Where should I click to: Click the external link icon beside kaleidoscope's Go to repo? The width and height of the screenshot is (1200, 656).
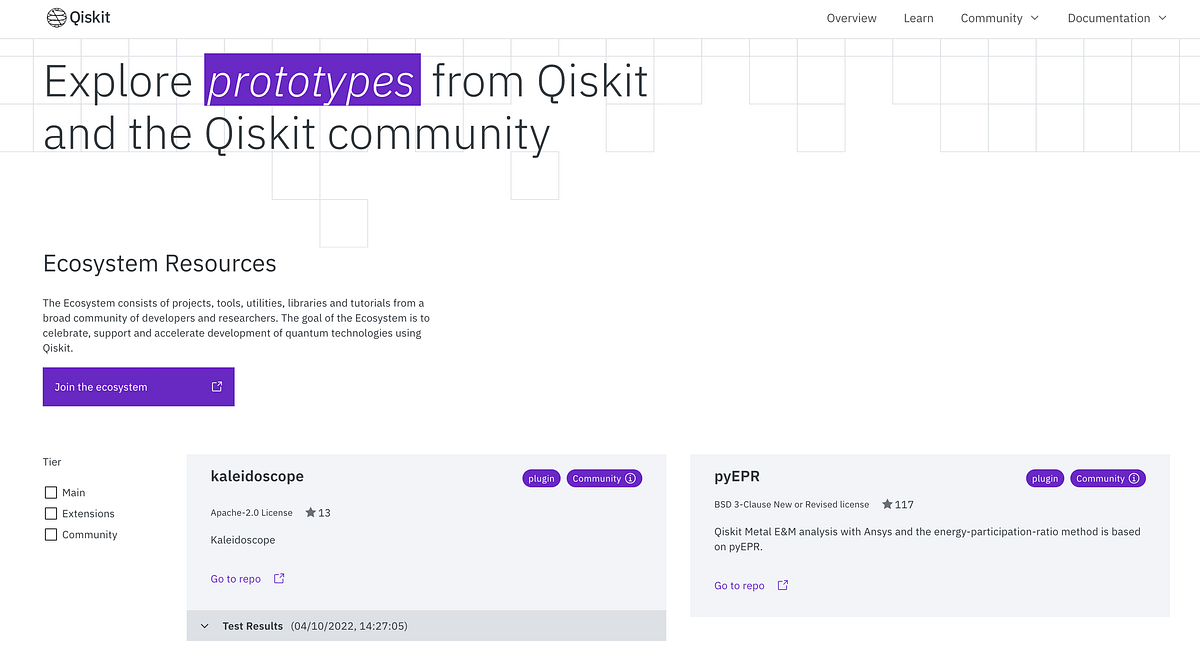[x=277, y=578]
